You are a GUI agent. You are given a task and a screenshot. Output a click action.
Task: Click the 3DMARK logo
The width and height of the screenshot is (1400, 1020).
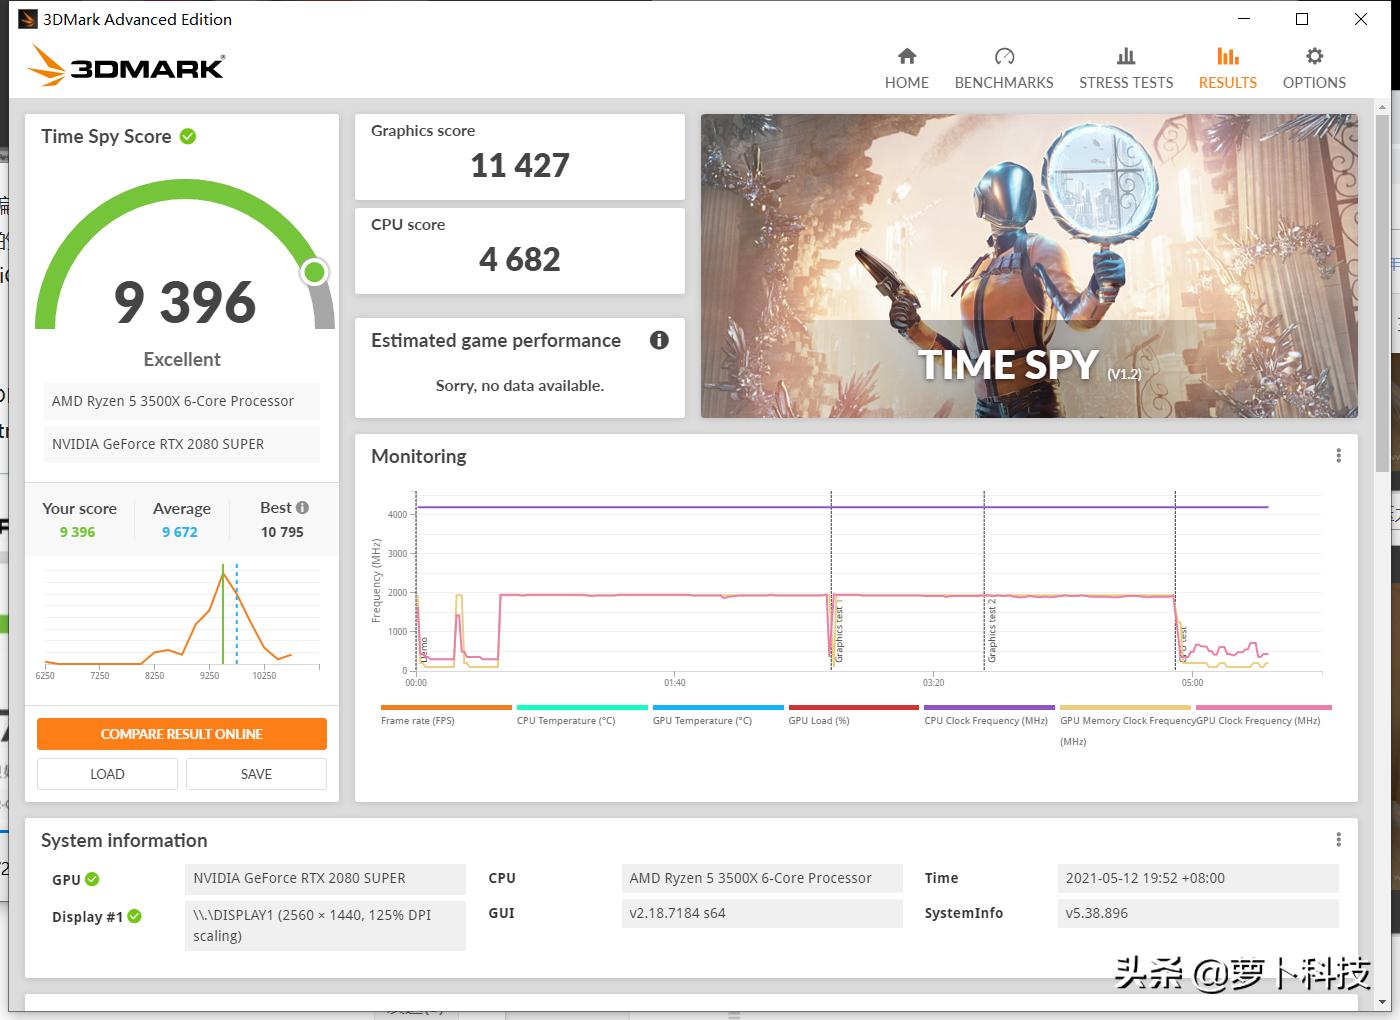point(125,66)
